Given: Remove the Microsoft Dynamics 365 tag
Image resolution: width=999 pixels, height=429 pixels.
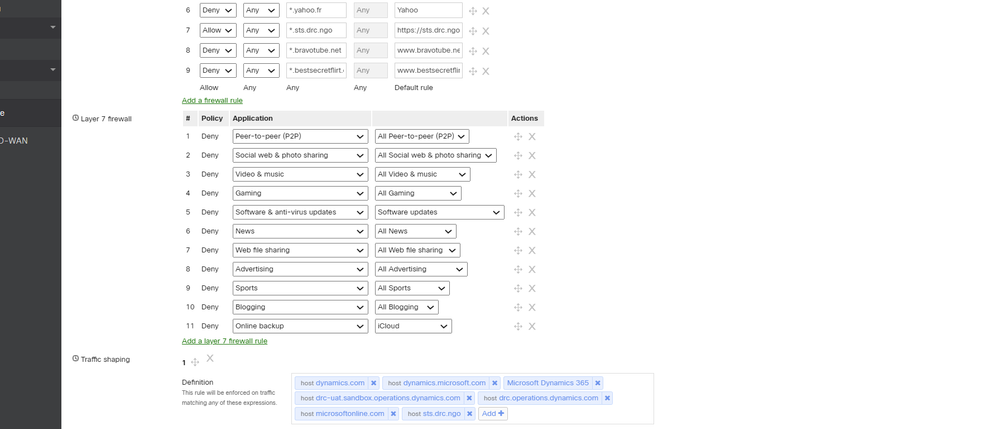Looking at the screenshot, I should (x=598, y=383).
